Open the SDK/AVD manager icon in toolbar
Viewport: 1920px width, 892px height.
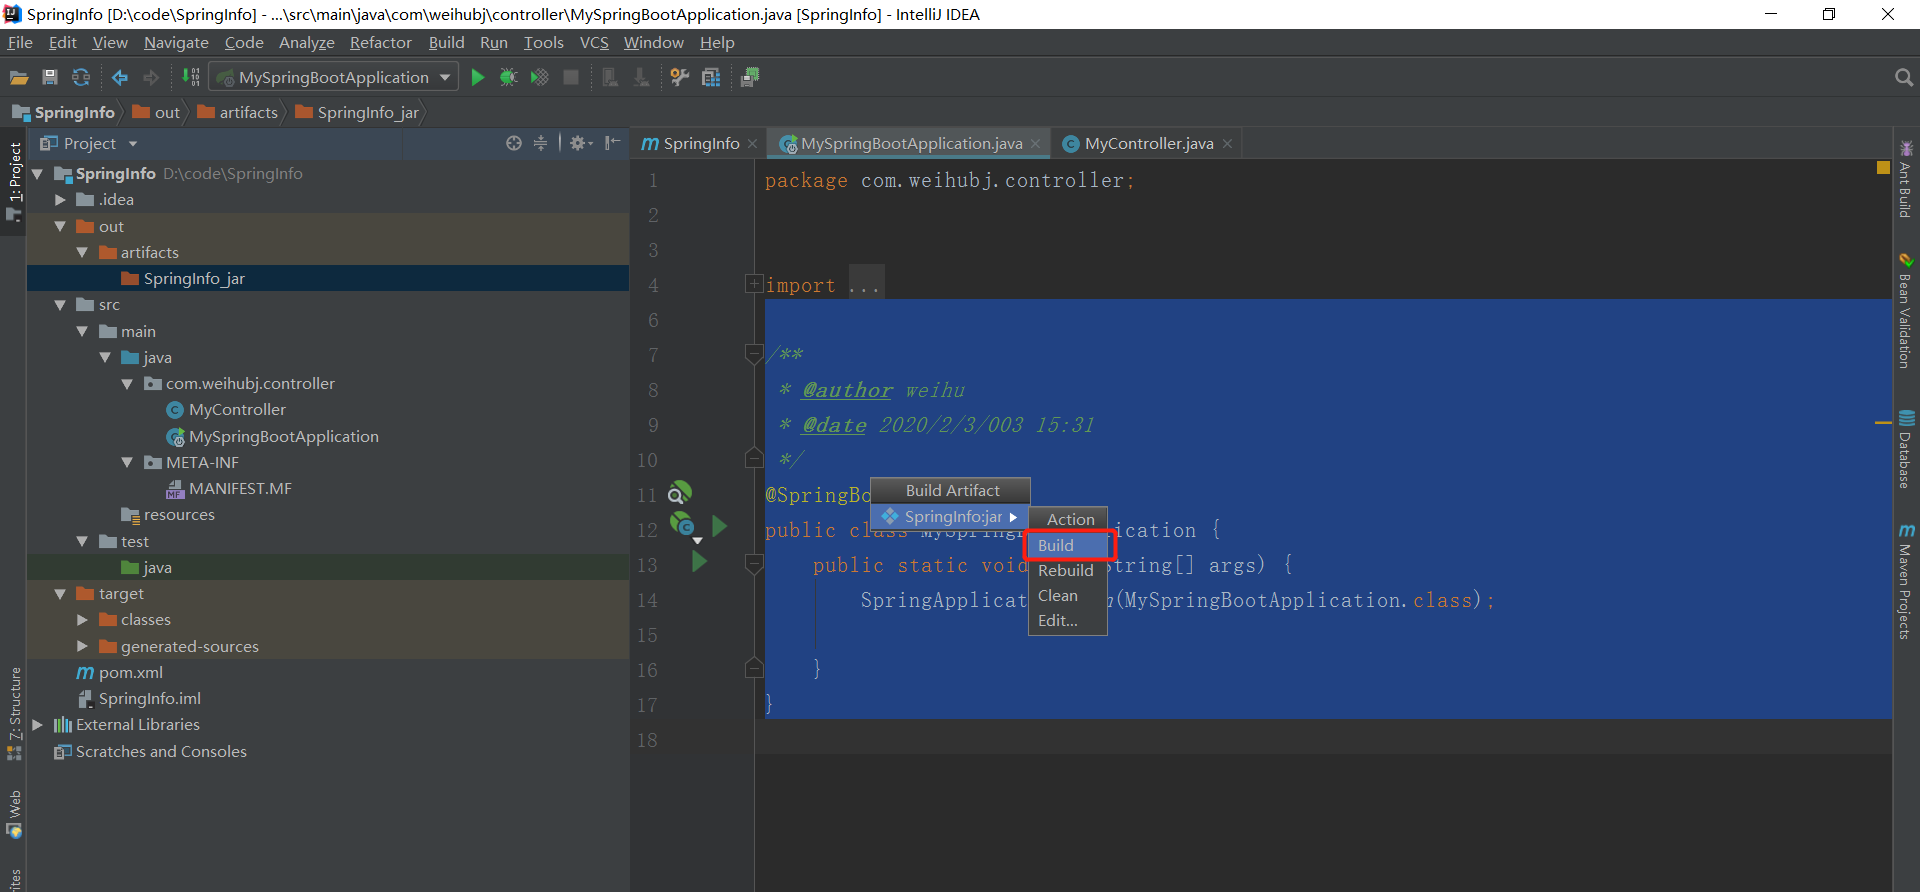tap(750, 78)
